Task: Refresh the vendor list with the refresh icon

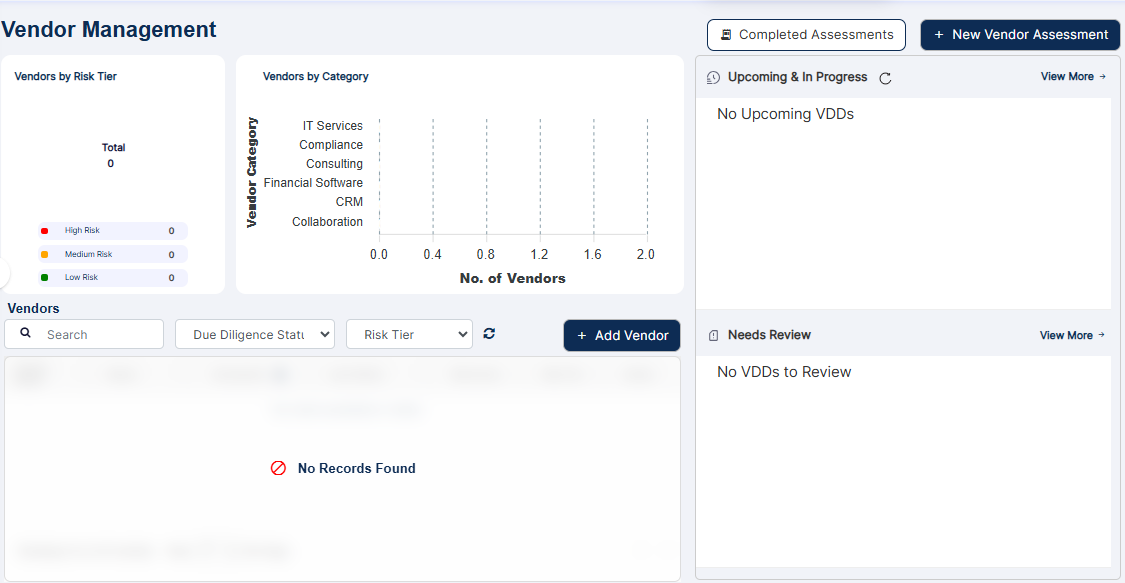Action: (489, 333)
